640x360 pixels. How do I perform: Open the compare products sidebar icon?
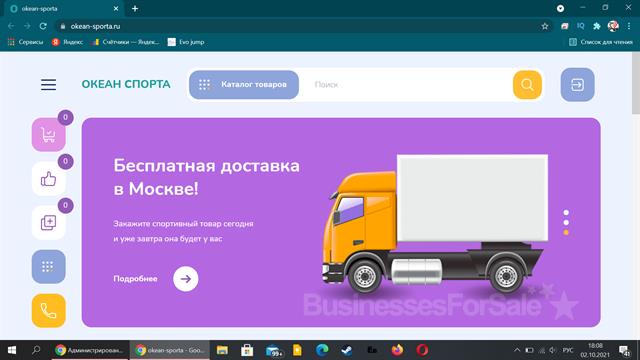49,222
